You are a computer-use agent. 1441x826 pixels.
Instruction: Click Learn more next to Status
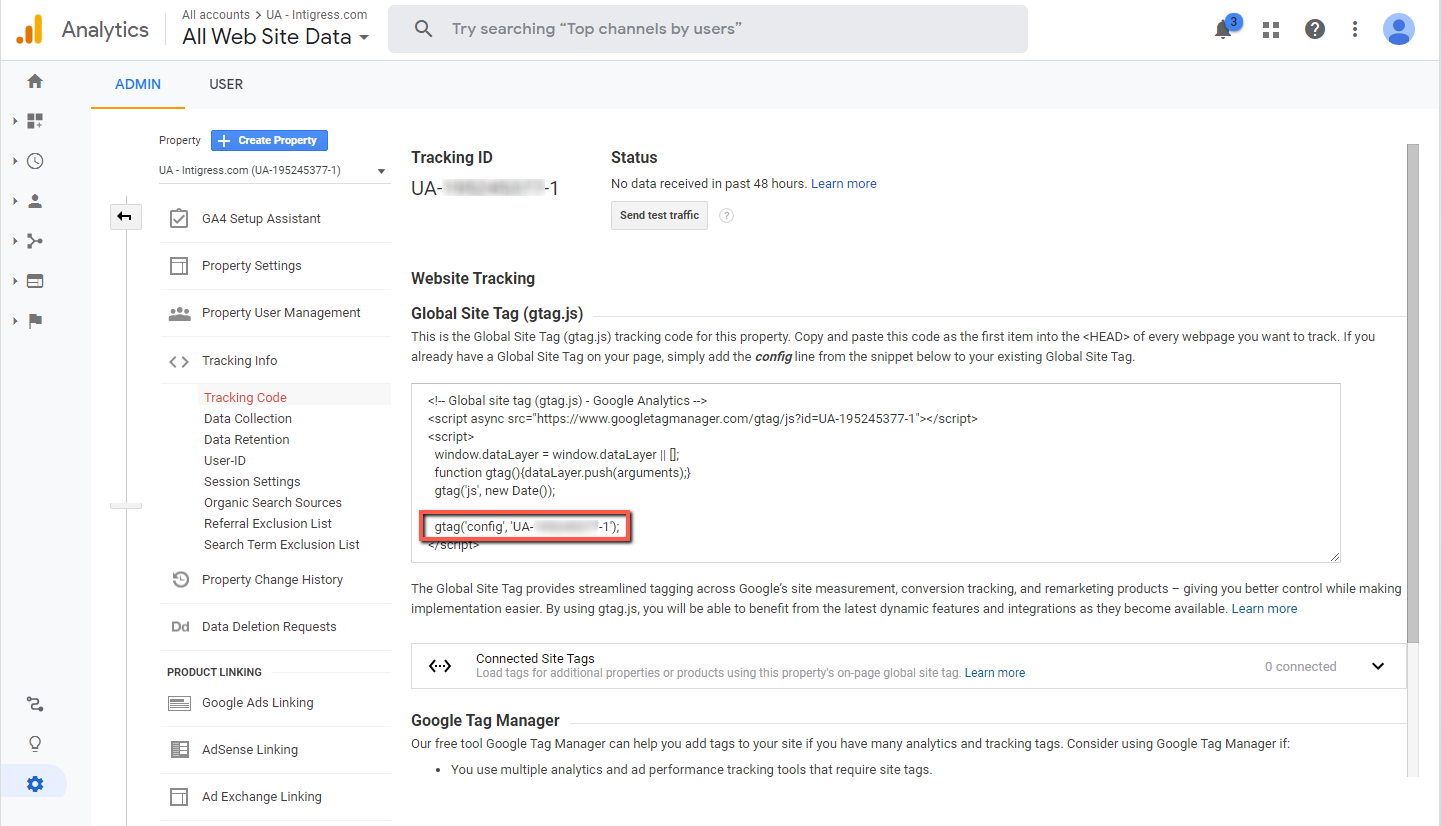pos(844,184)
